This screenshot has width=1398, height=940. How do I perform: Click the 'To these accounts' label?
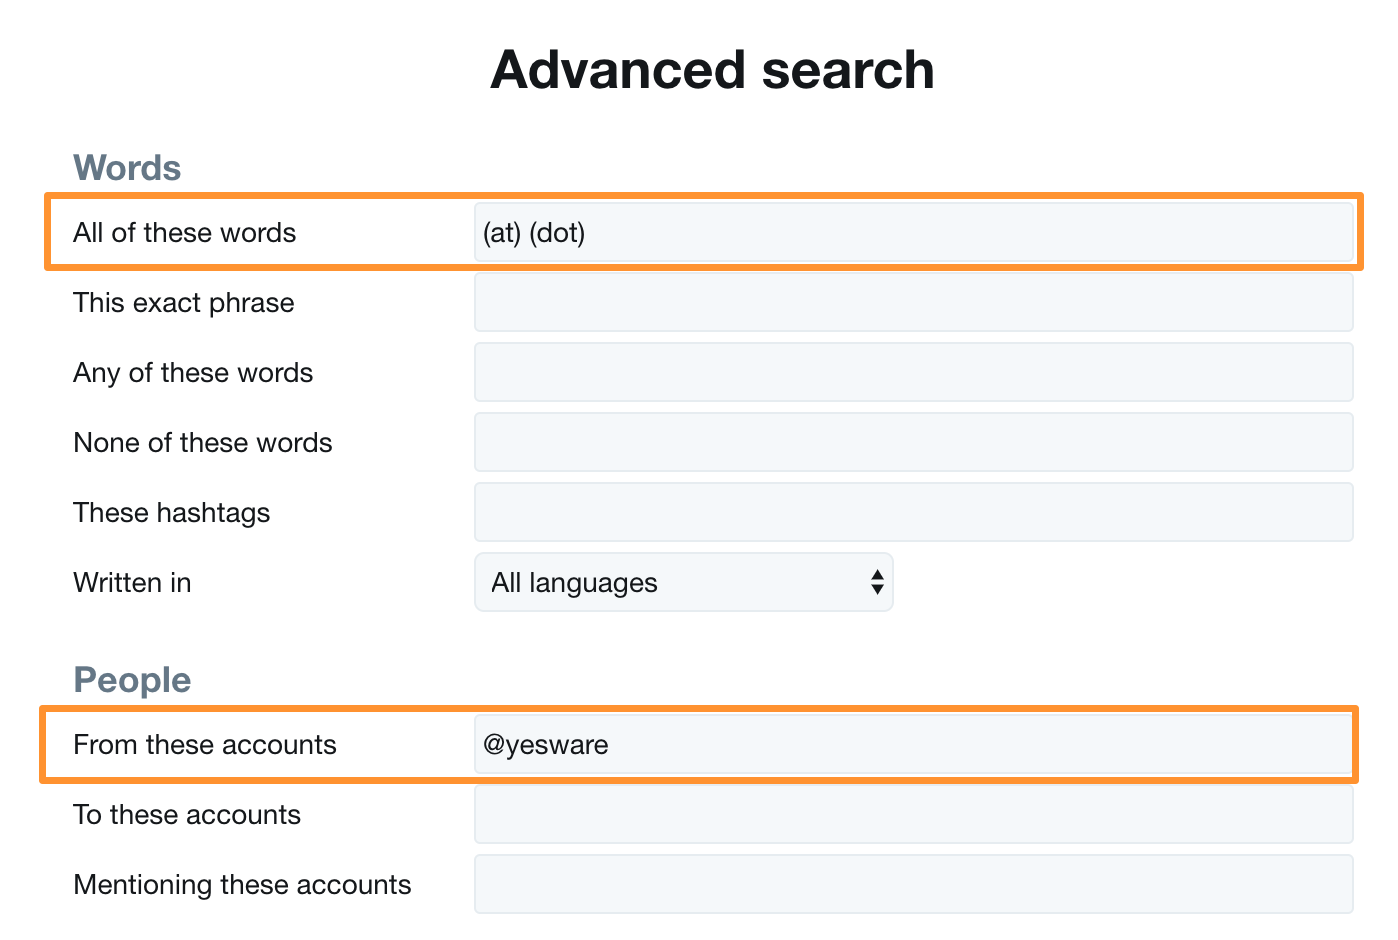(x=187, y=814)
